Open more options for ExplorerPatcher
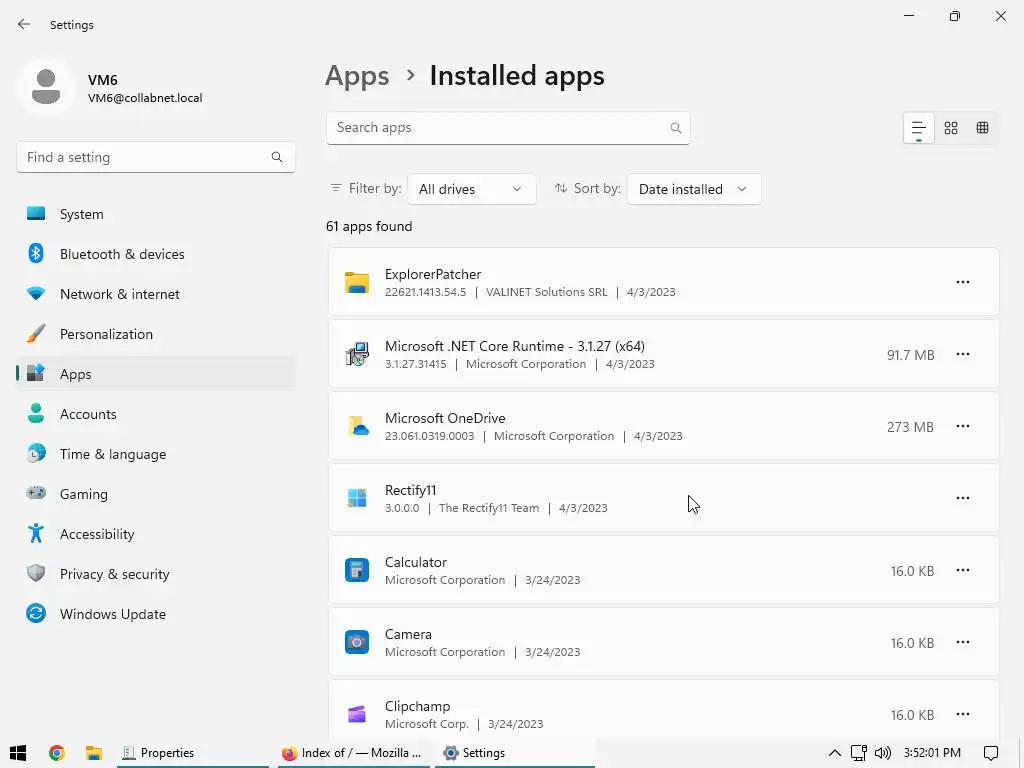1024x768 pixels. [x=962, y=282]
